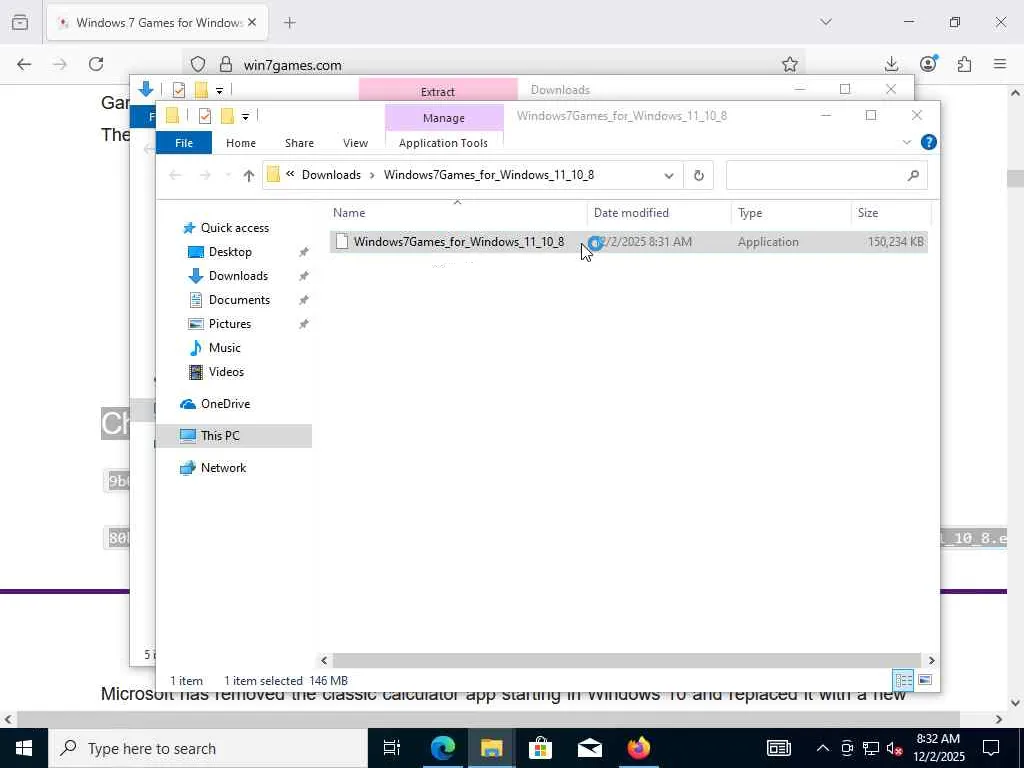Open the recent locations dropdown arrow
The image size is (1024, 768).
click(x=228, y=175)
